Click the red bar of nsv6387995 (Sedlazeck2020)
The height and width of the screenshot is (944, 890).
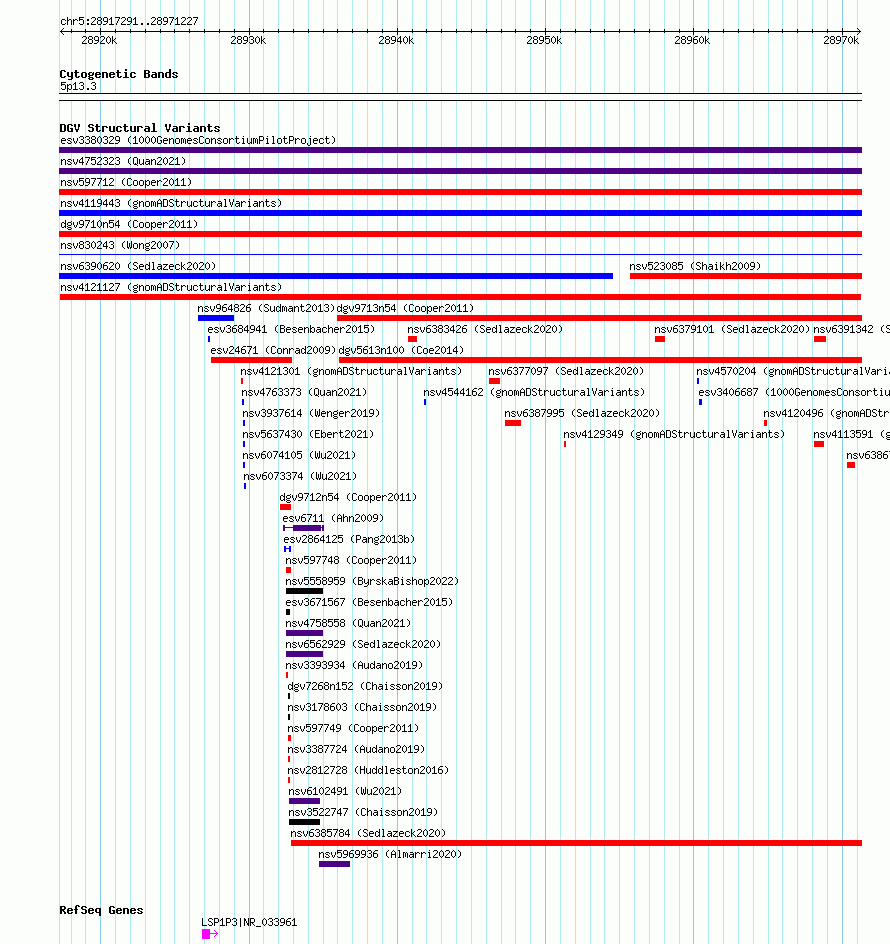pos(513,423)
